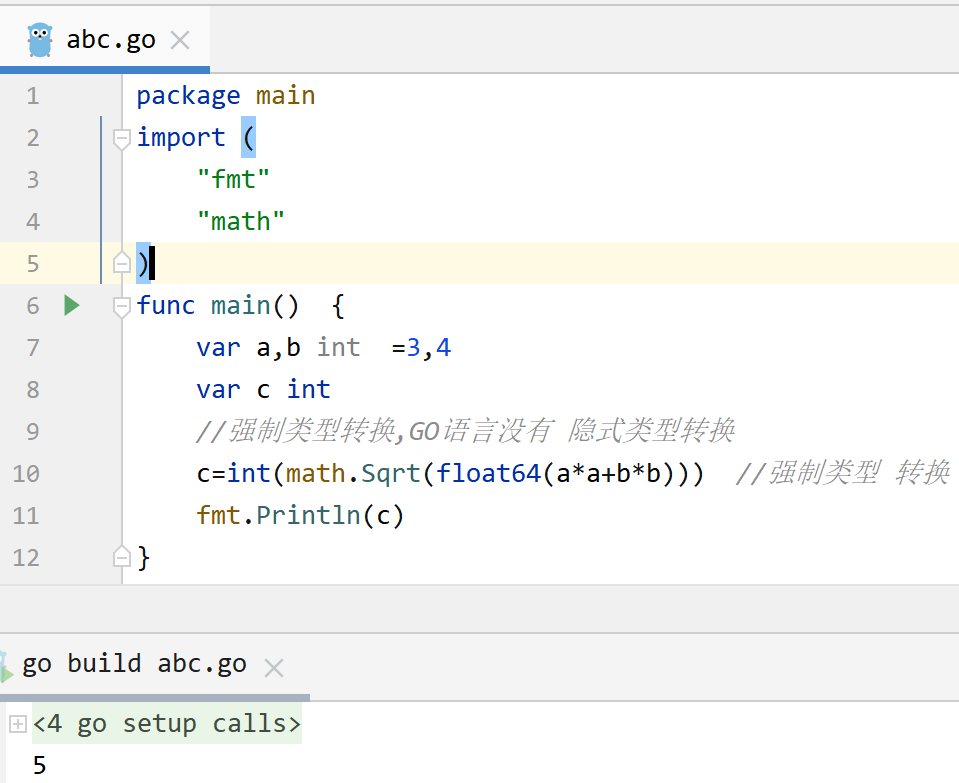Image resolution: width=959 pixels, height=783 pixels.
Task: Click the gopher icon on abc.go tab
Action: [40, 40]
